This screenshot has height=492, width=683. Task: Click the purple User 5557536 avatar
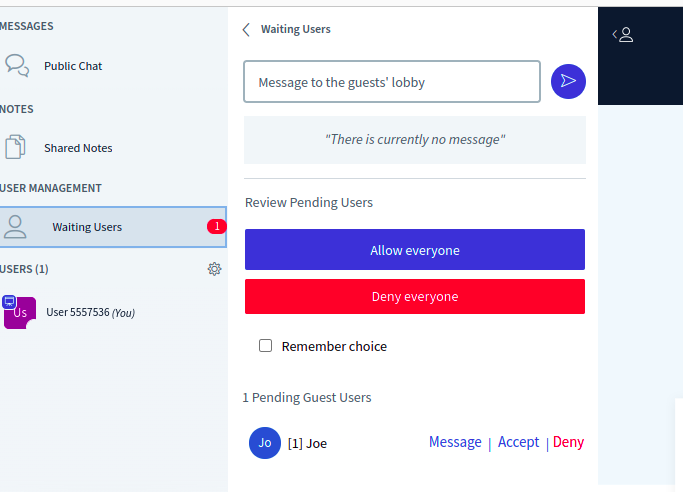click(x=19, y=312)
